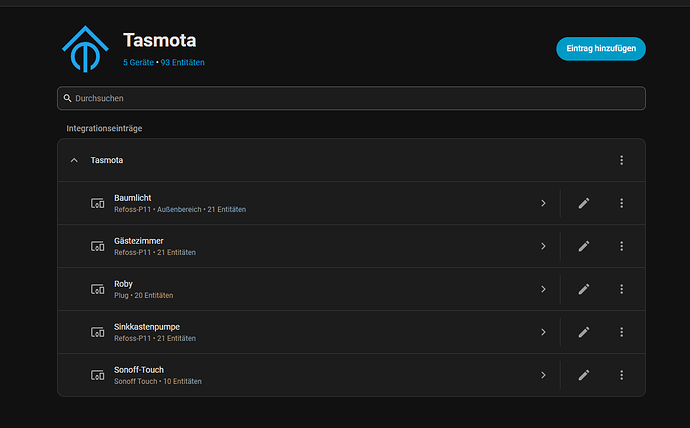Click the Gästezimmer device icon
This screenshot has height=428, width=690.
click(x=98, y=246)
